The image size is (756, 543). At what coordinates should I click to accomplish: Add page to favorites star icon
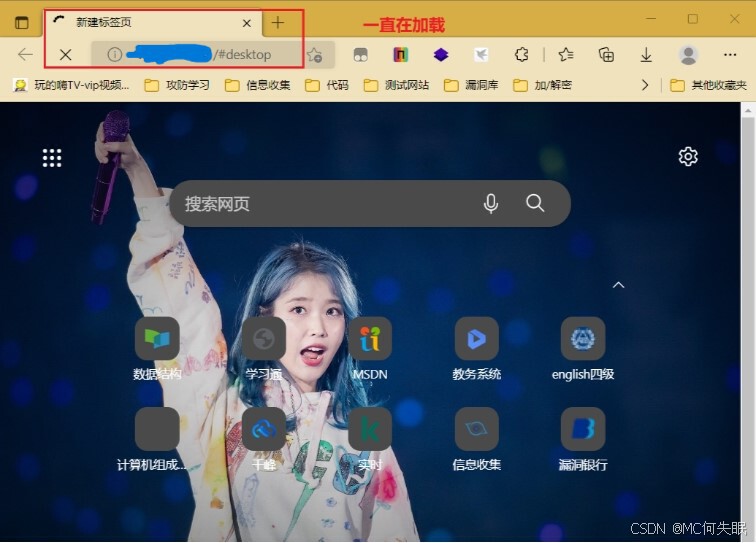315,55
